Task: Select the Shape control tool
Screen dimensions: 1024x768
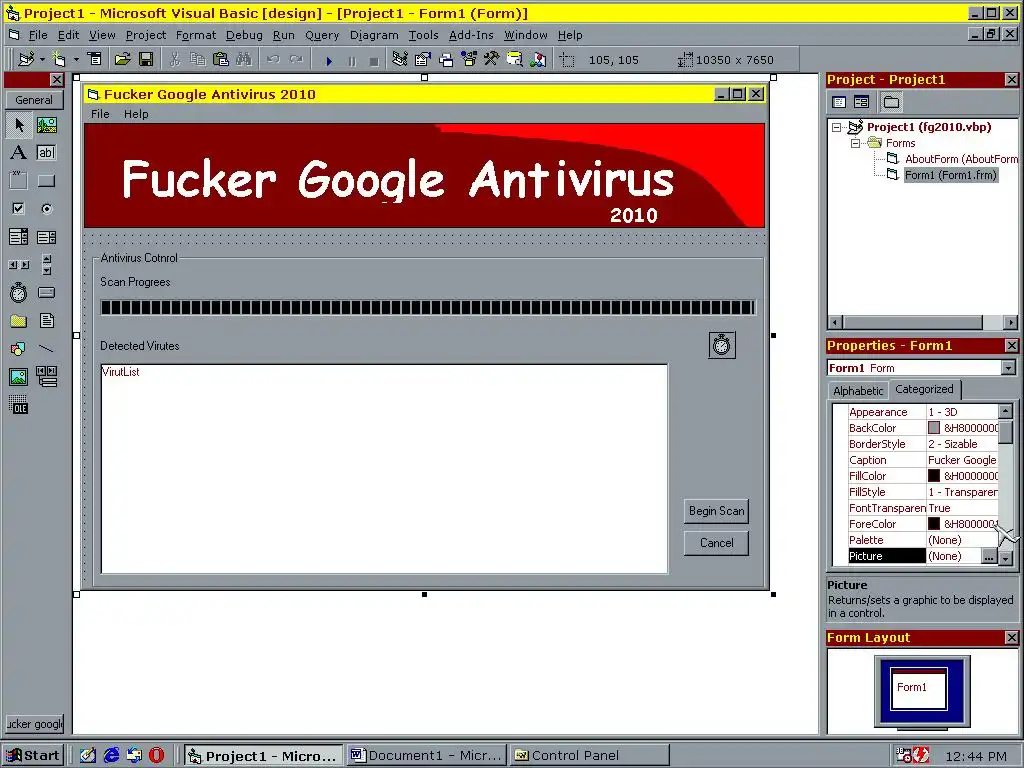Action: click(x=19, y=349)
